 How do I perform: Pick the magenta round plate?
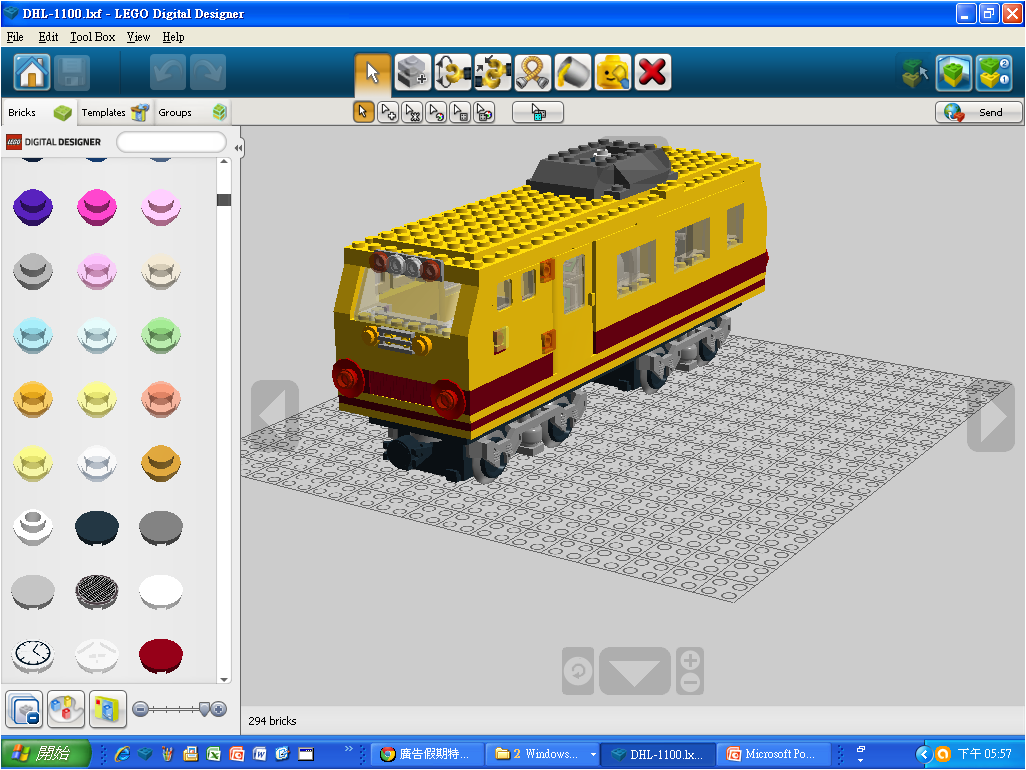[x=97, y=207]
